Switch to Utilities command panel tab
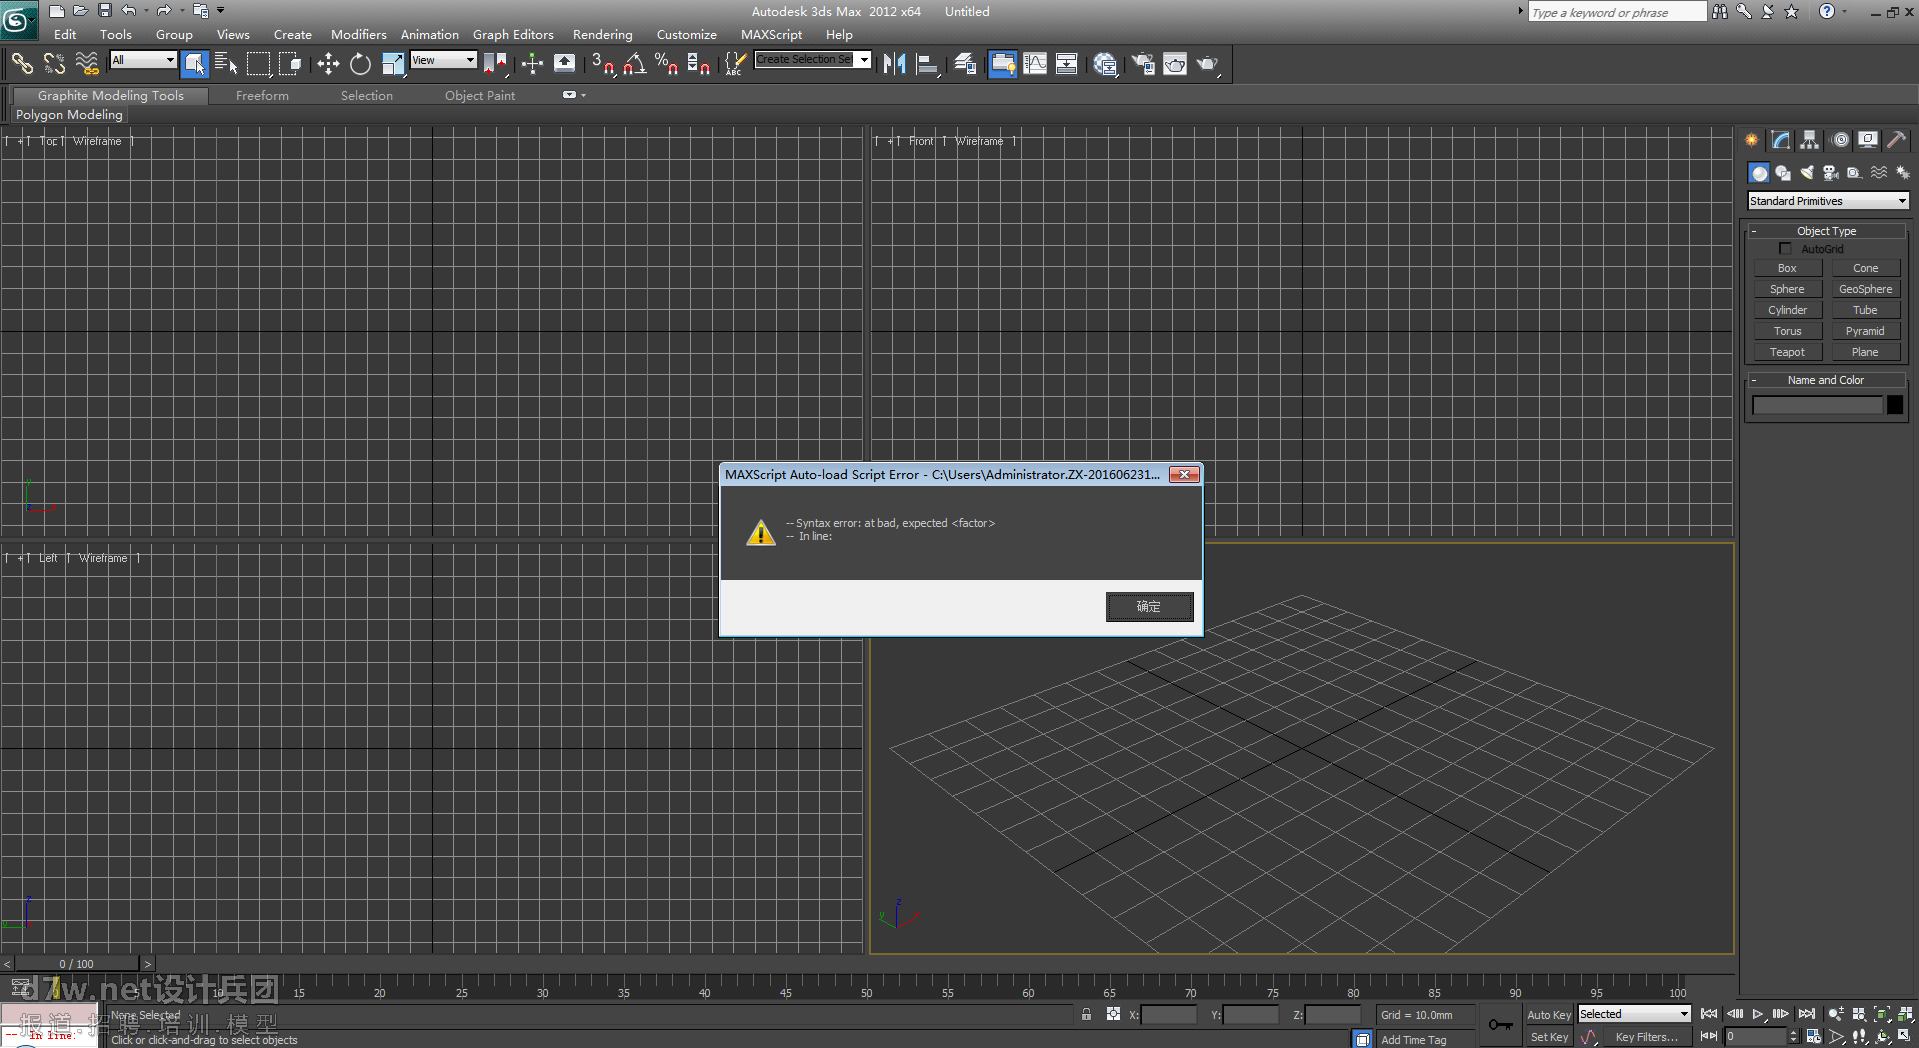This screenshot has height=1048, width=1919. coord(1896,140)
